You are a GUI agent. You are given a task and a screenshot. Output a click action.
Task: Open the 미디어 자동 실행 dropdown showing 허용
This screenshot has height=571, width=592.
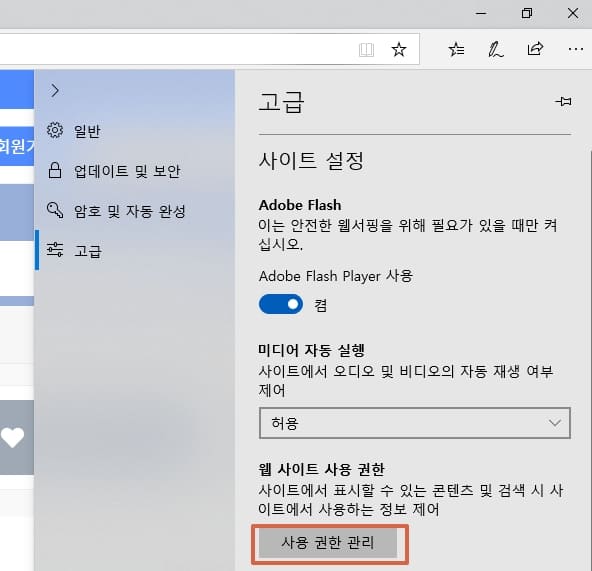point(415,423)
